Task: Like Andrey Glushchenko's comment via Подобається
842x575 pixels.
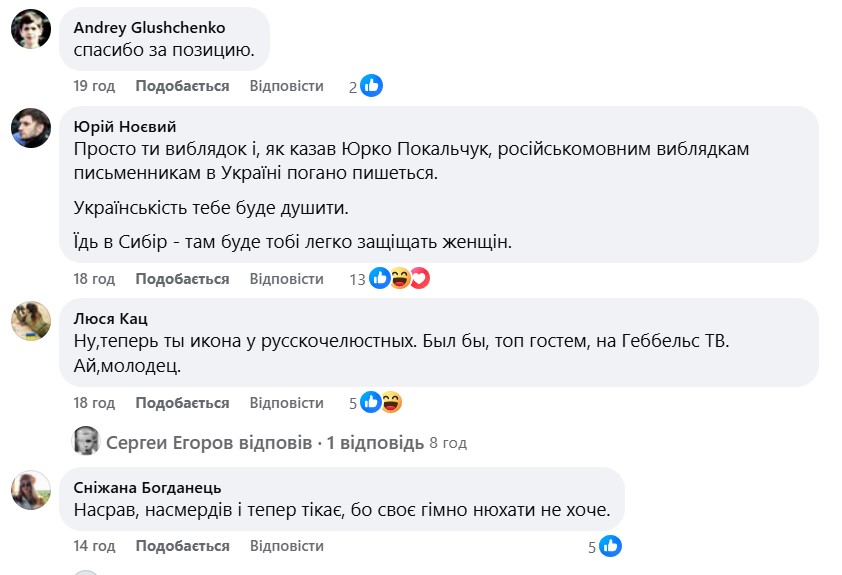Action: [182, 86]
